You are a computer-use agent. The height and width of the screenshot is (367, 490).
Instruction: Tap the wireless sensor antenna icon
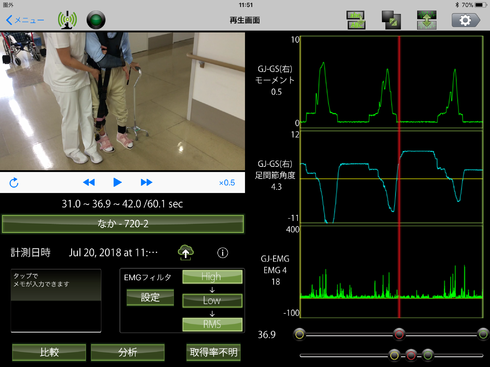[x=67, y=20]
